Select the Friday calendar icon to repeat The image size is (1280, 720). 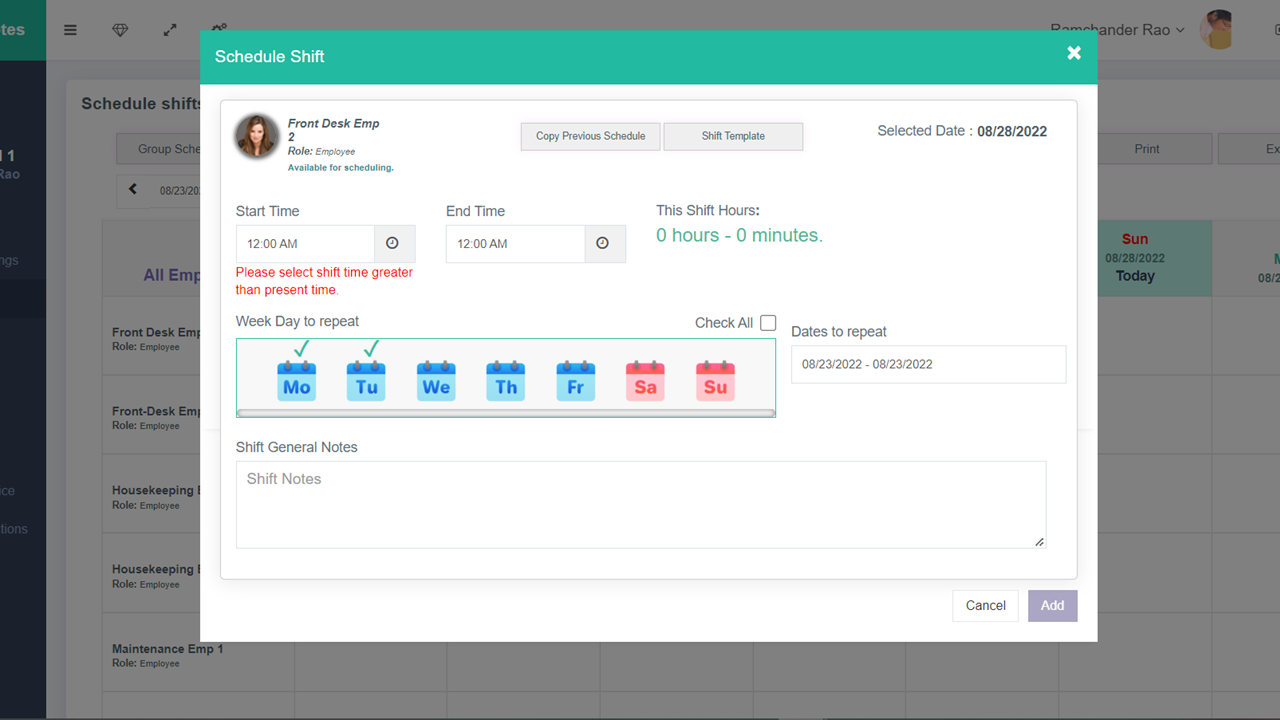575,378
